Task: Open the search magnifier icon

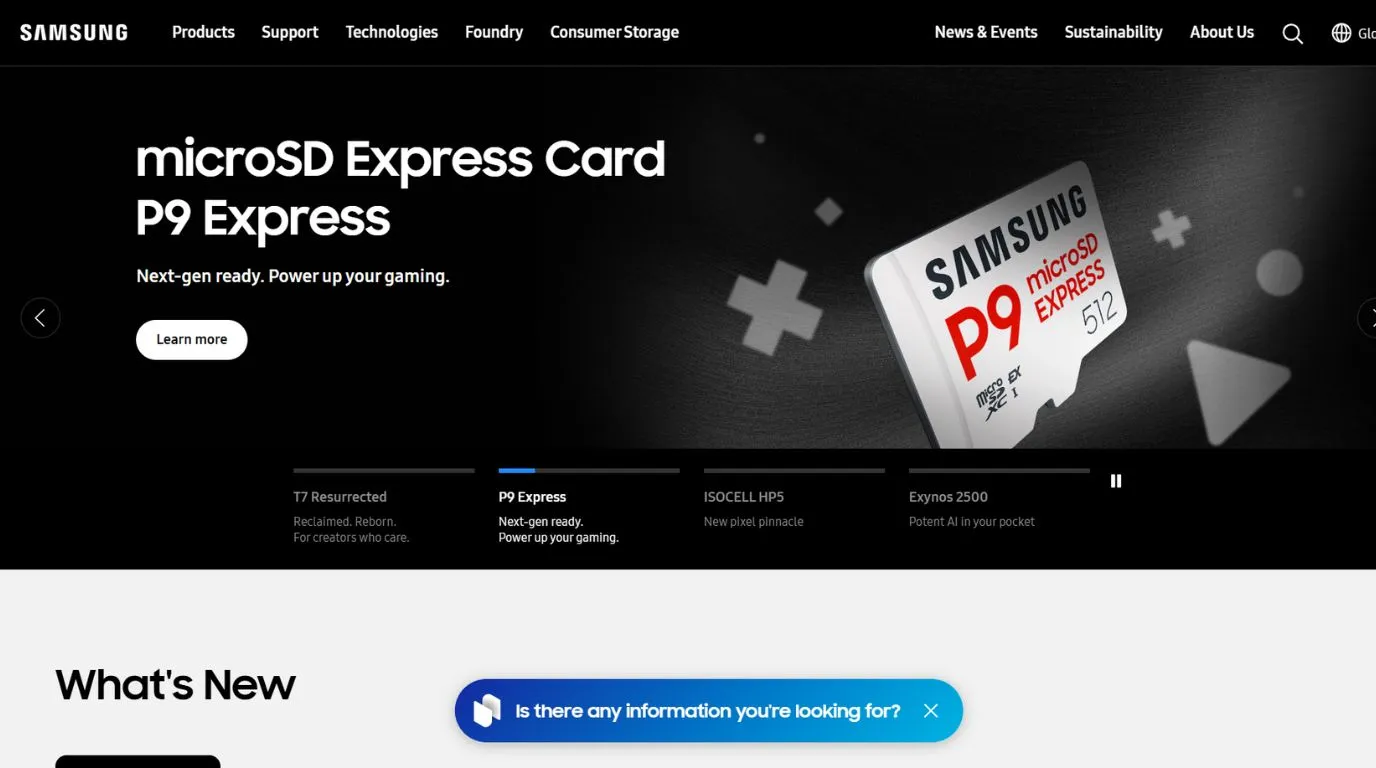Action: click(x=1292, y=33)
